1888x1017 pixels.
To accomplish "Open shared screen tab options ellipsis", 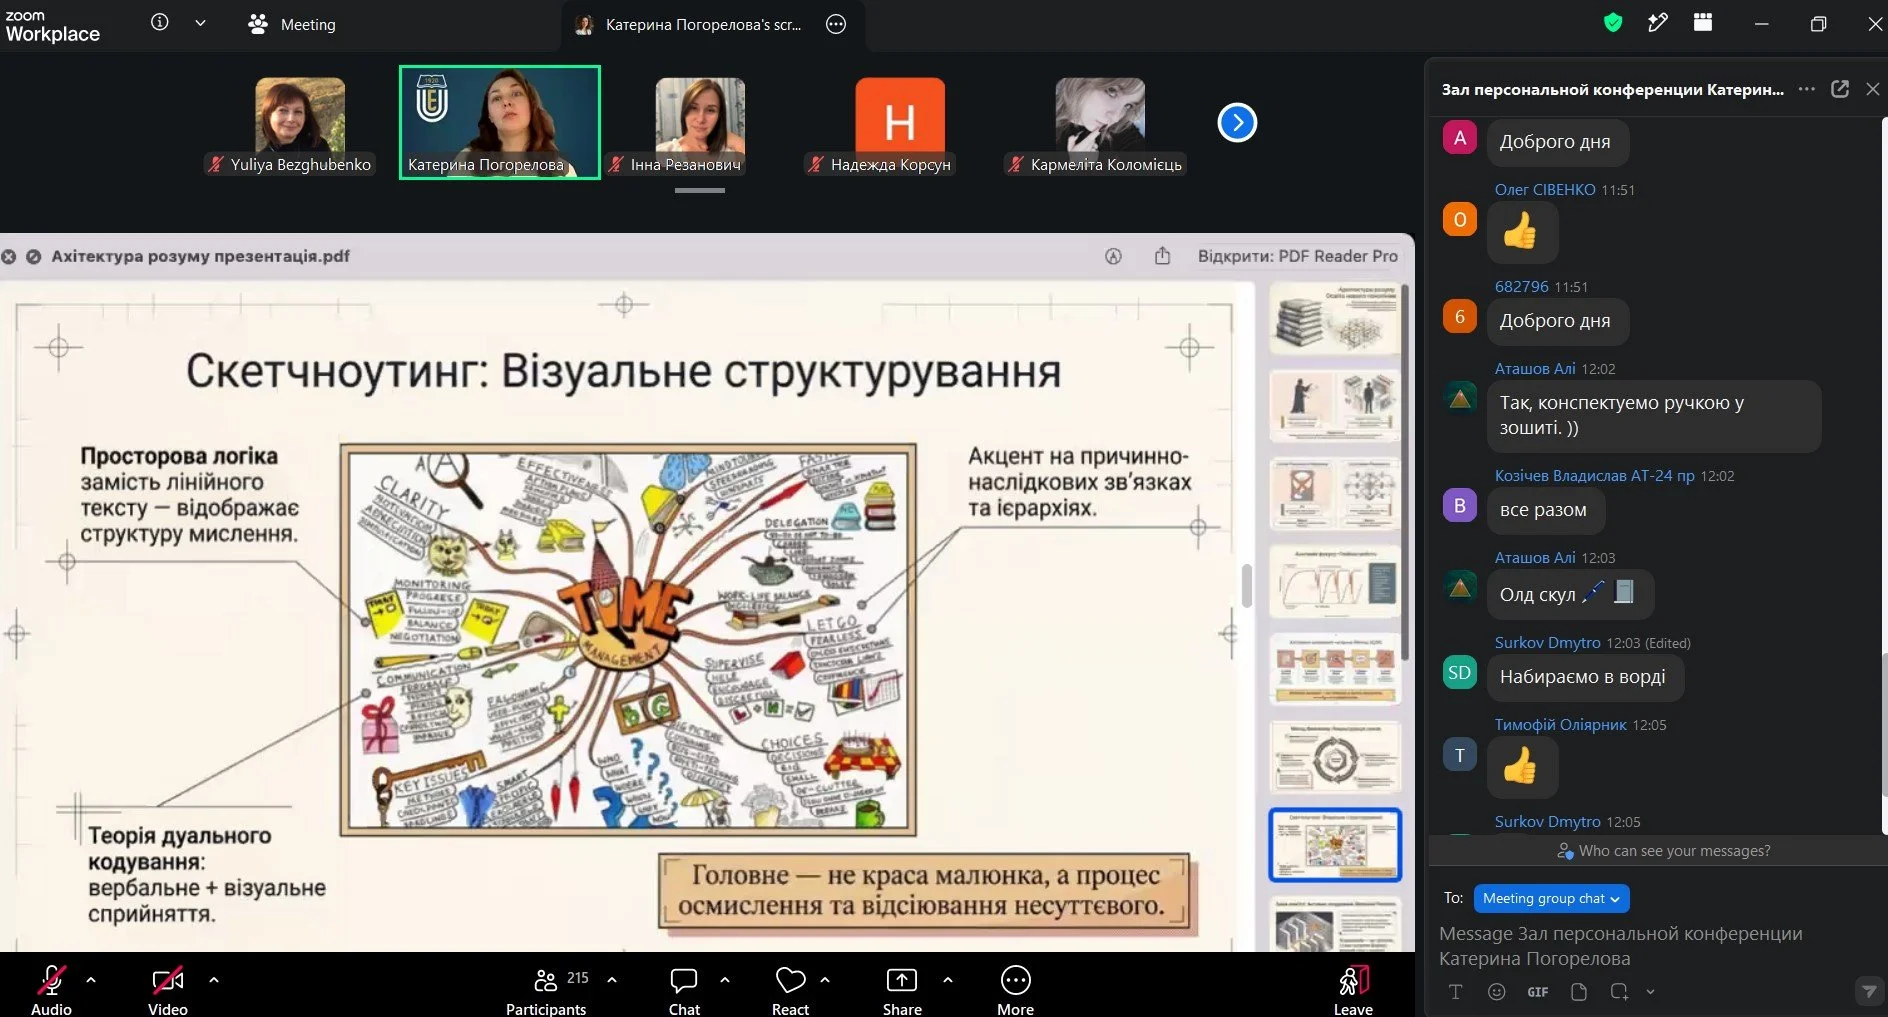I will tap(836, 24).
